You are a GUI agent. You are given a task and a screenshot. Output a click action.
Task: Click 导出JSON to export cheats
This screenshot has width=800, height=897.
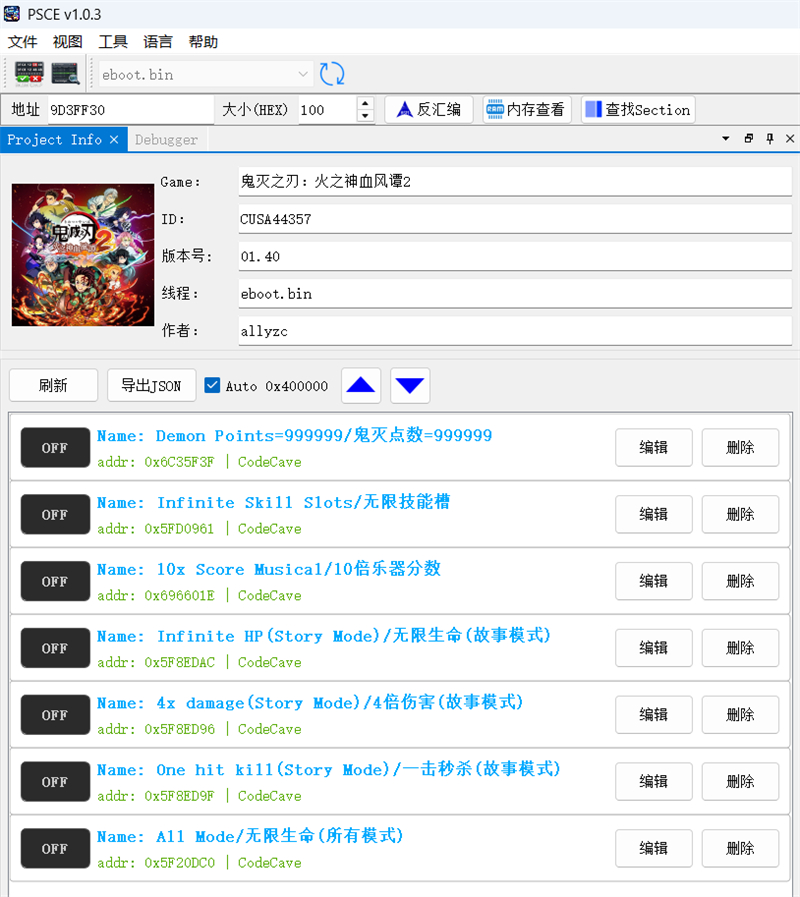click(x=151, y=385)
